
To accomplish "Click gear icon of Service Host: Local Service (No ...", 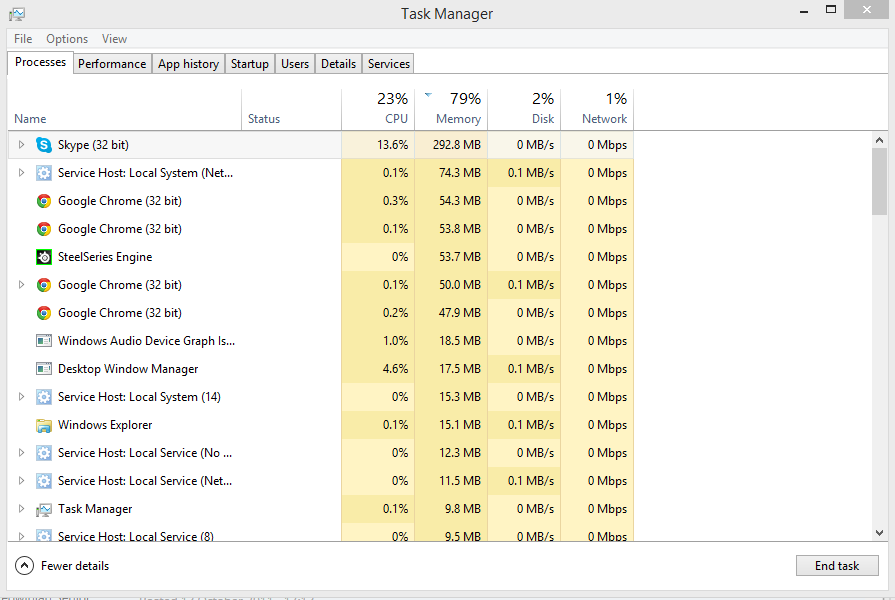I will coord(44,453).
